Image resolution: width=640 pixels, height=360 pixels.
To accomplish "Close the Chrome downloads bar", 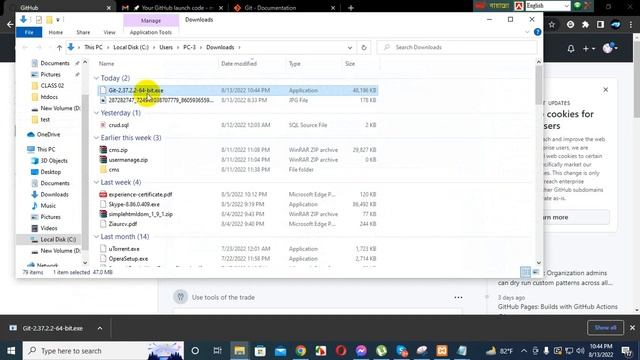I will click(632, 328).
